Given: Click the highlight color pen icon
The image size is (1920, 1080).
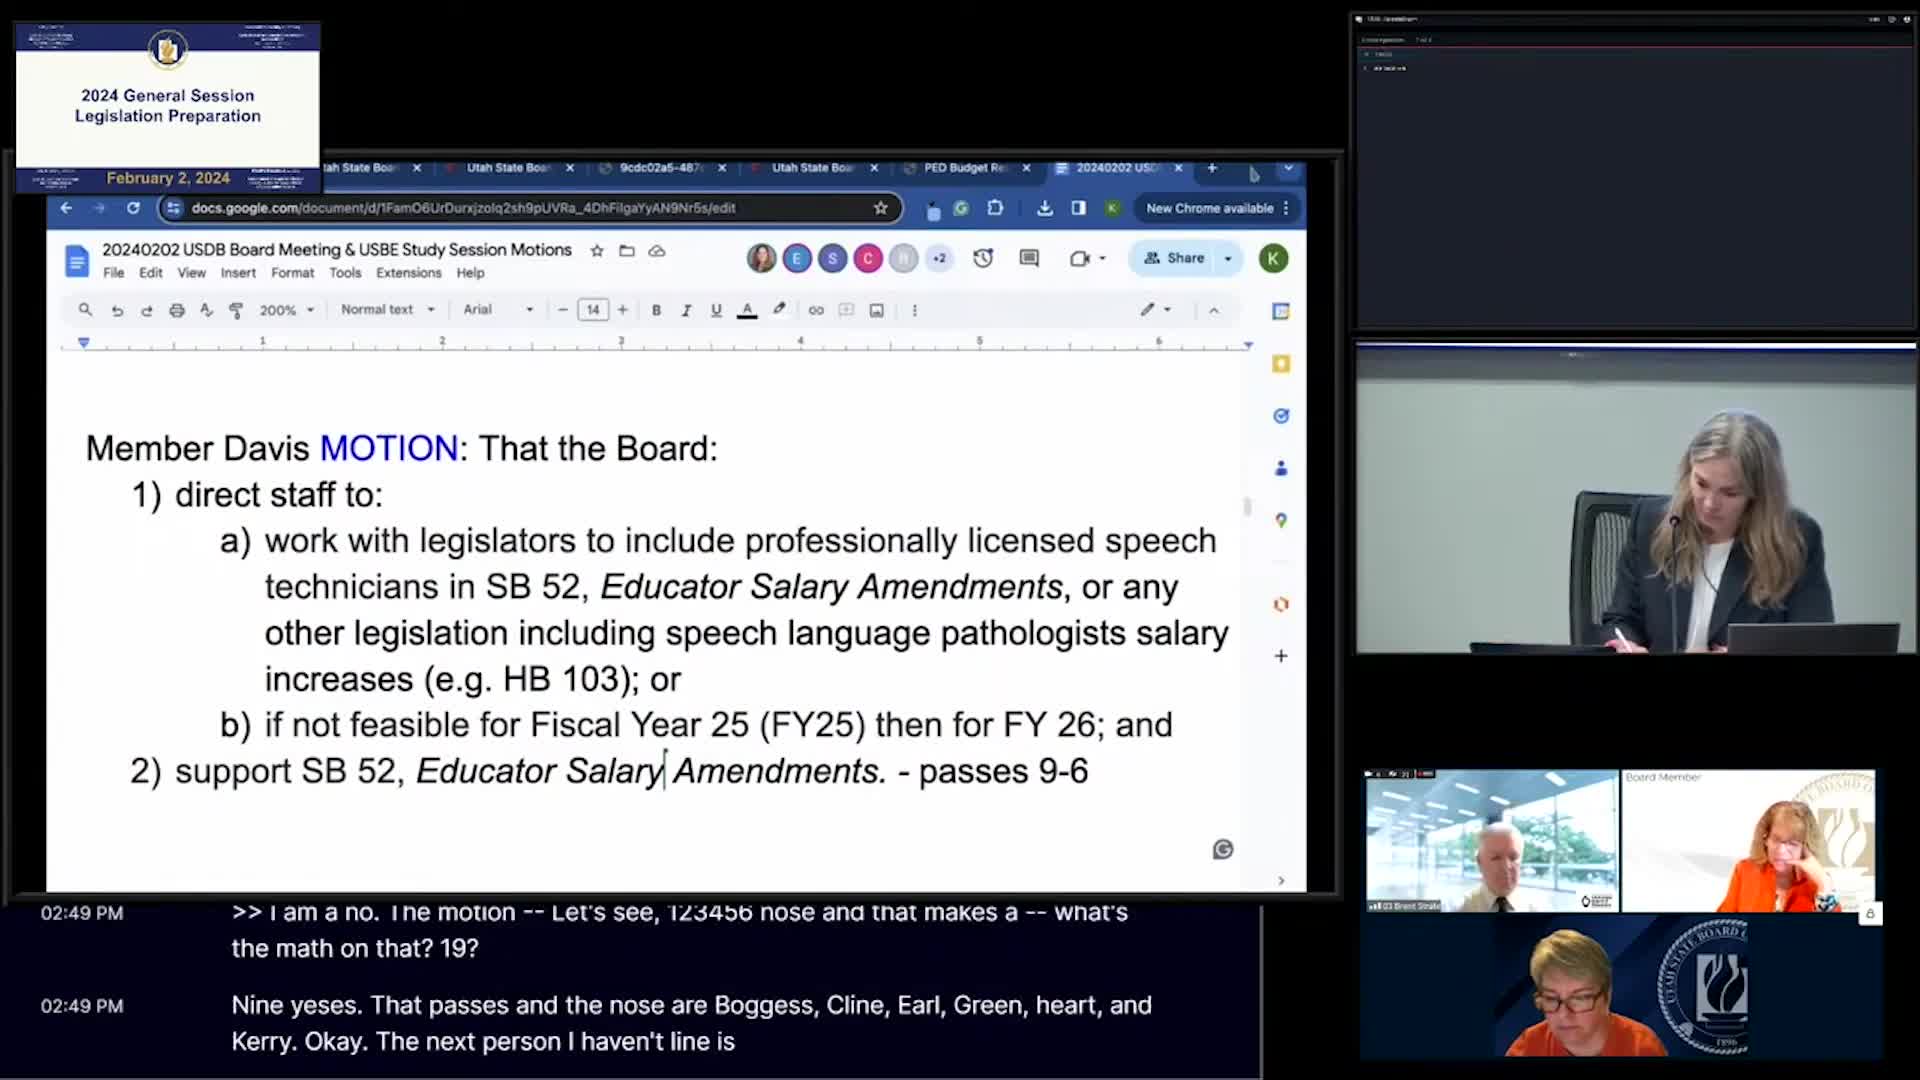Looking at the screenshot, I should pyautogui.click(x=779, y=310).
